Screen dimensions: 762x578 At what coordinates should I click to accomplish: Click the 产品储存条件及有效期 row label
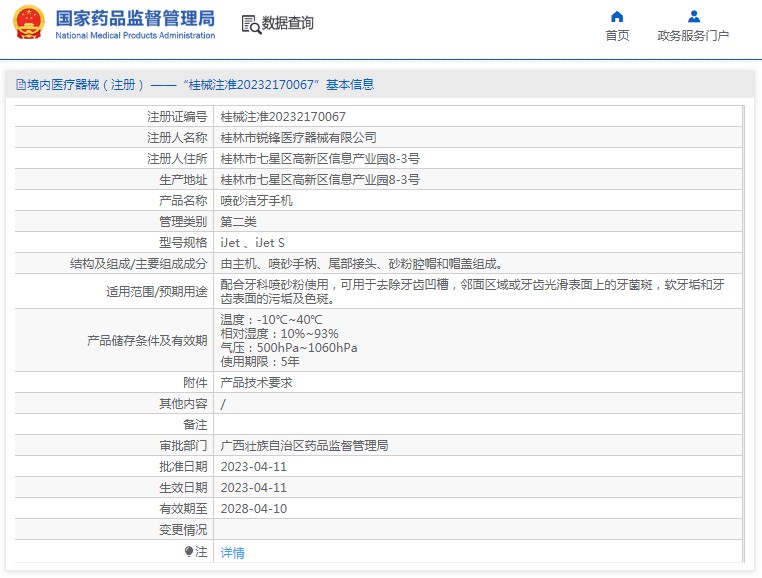[x=147, y=340]
